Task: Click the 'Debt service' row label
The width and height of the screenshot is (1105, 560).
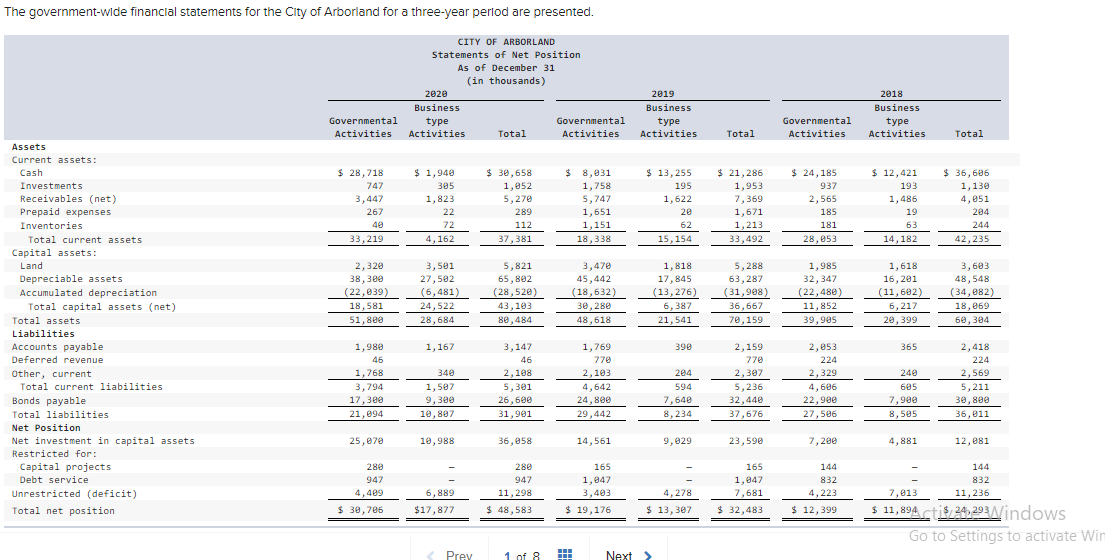Action: [54, 480]
